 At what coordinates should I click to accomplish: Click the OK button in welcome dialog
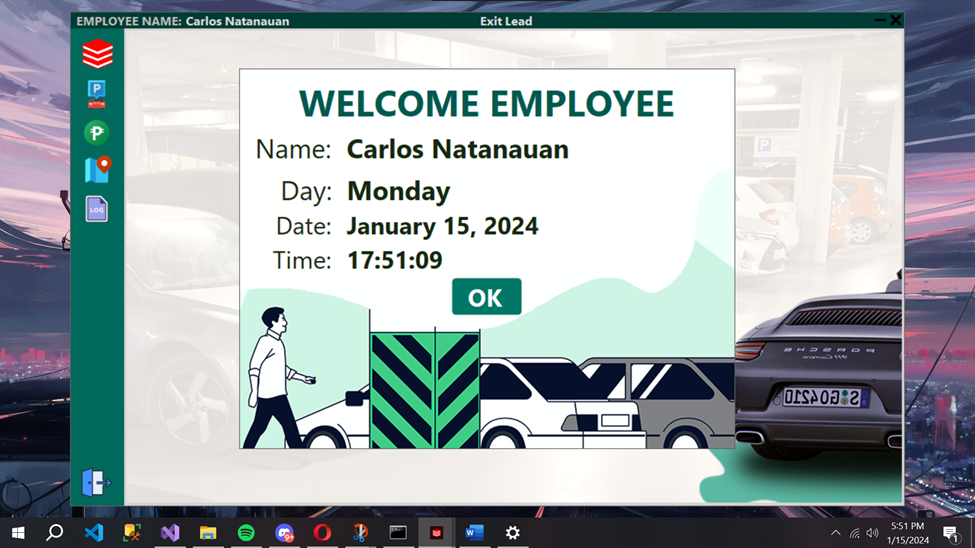pyautogui.click(x=486, y=297)
